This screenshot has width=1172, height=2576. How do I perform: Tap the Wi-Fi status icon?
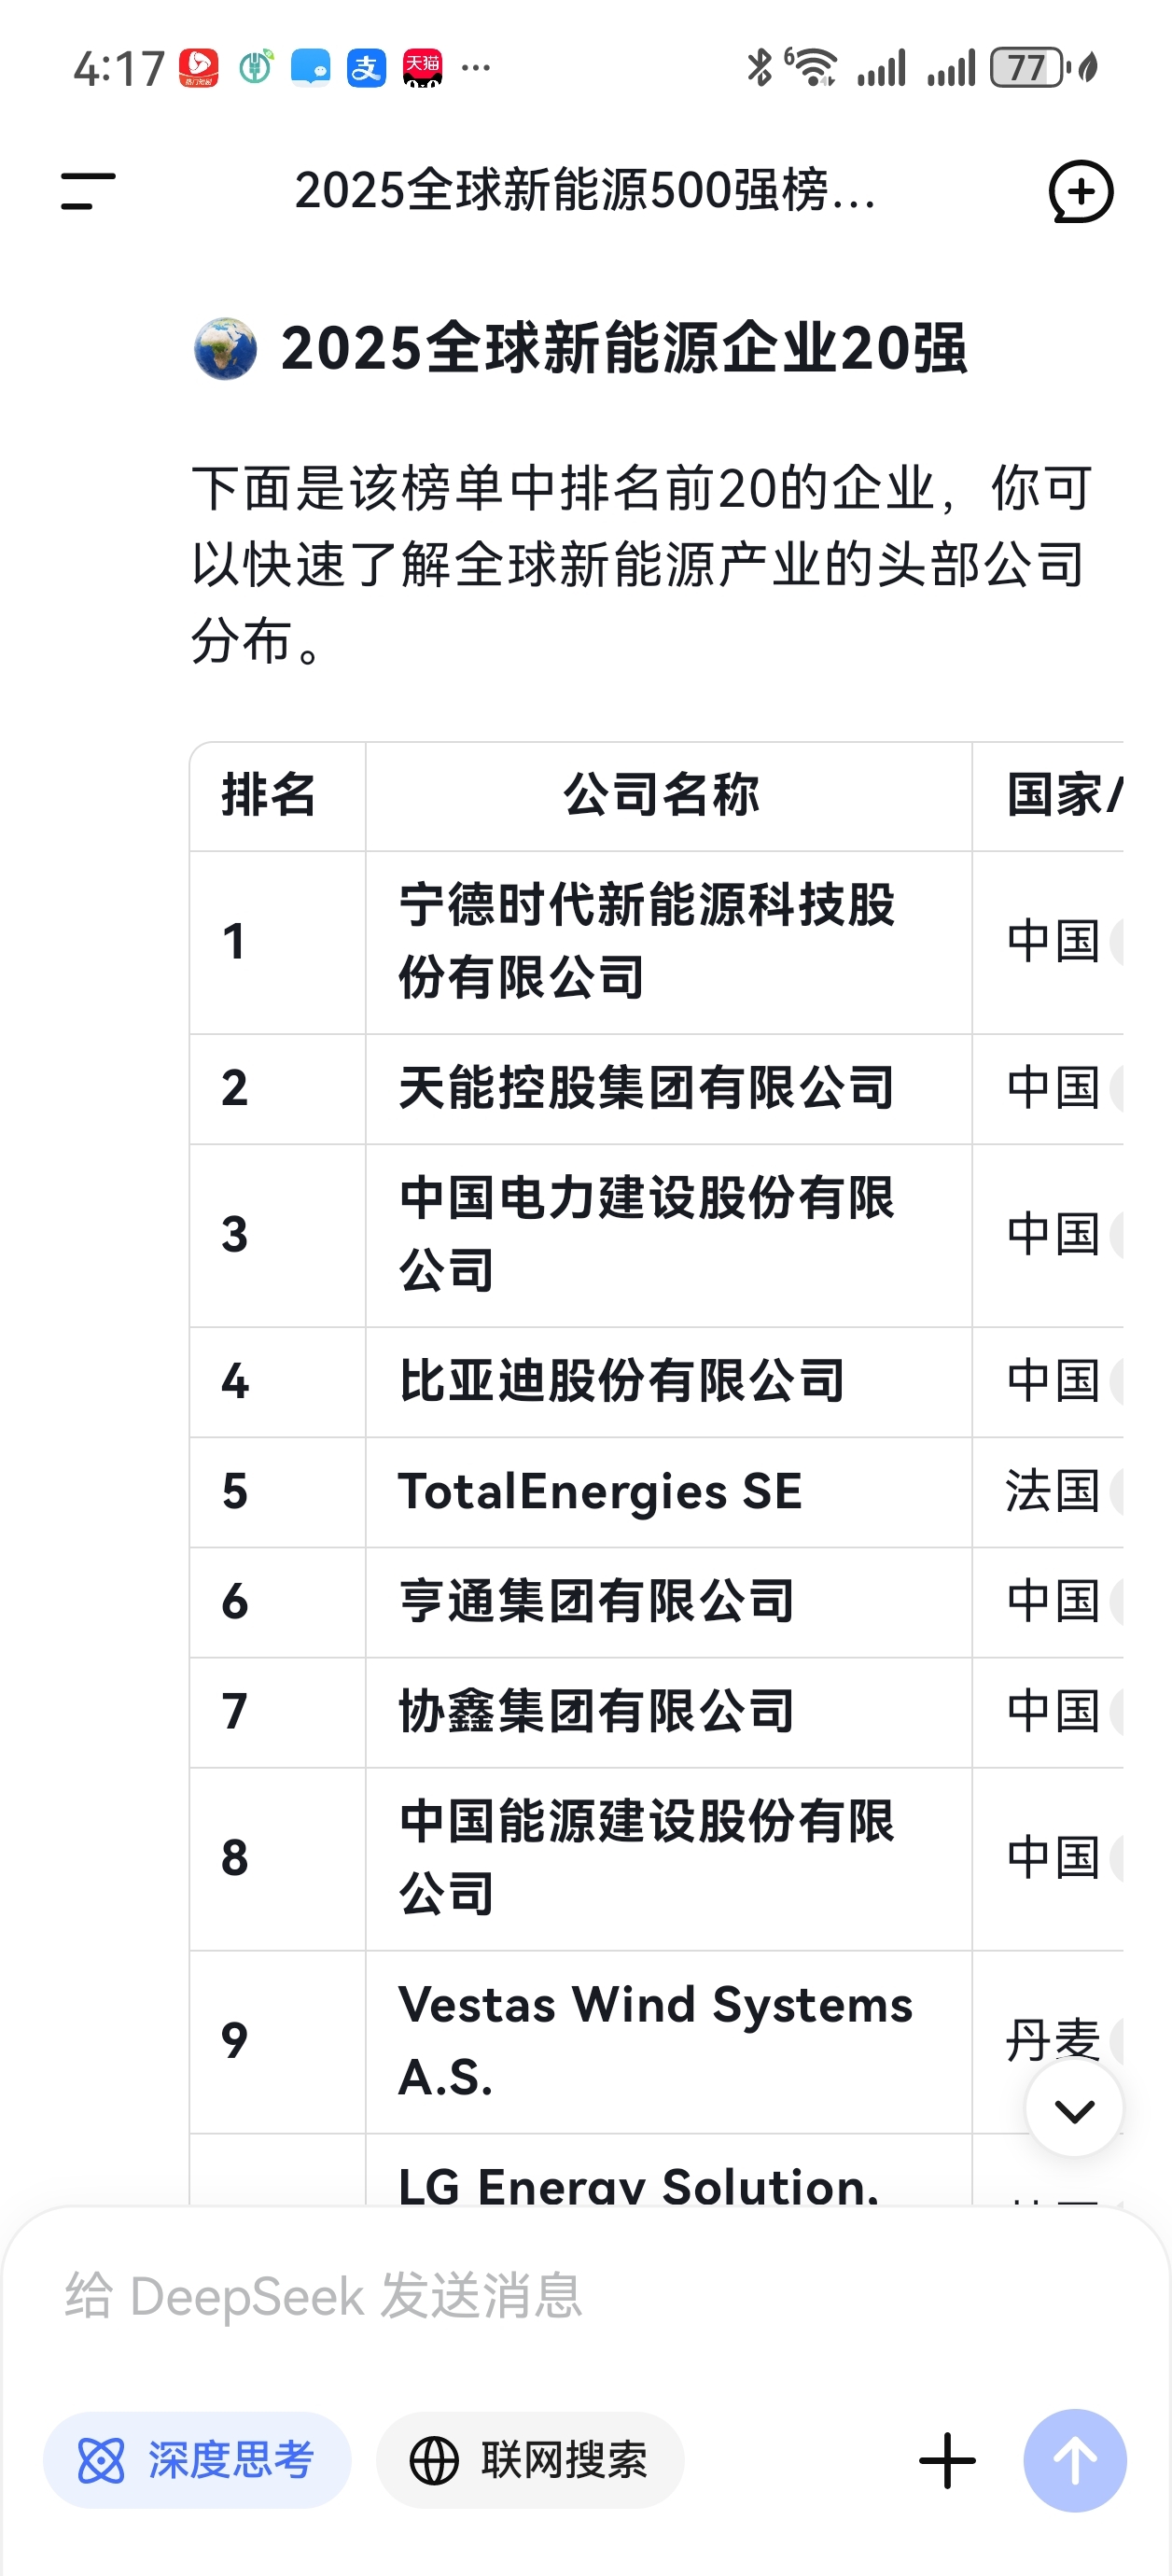coord(814,68)
